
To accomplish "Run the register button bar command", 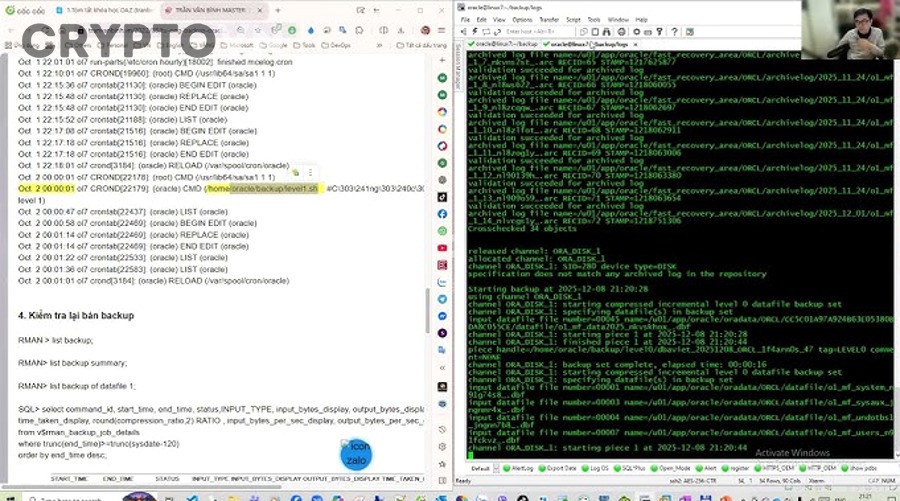I will 735,468.
